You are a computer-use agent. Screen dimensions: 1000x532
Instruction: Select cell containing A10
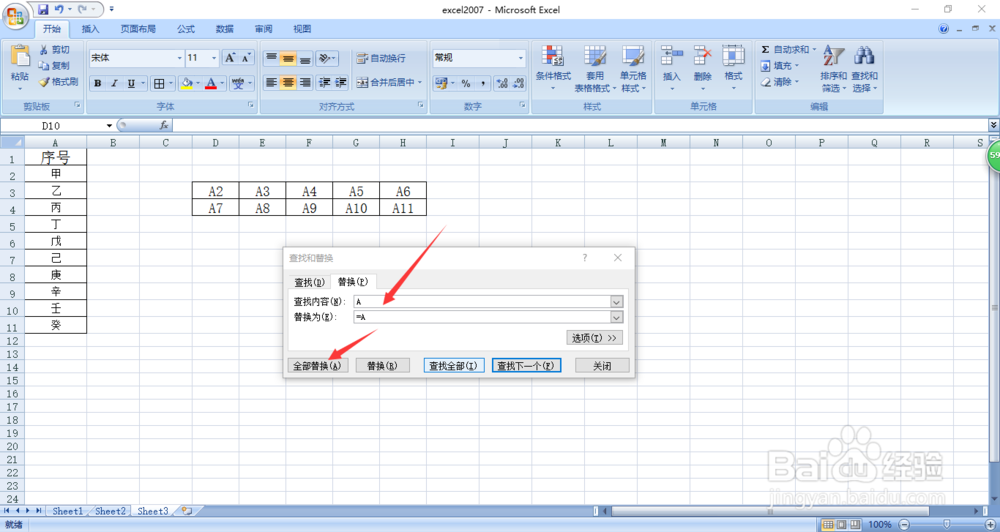point(356,208)
